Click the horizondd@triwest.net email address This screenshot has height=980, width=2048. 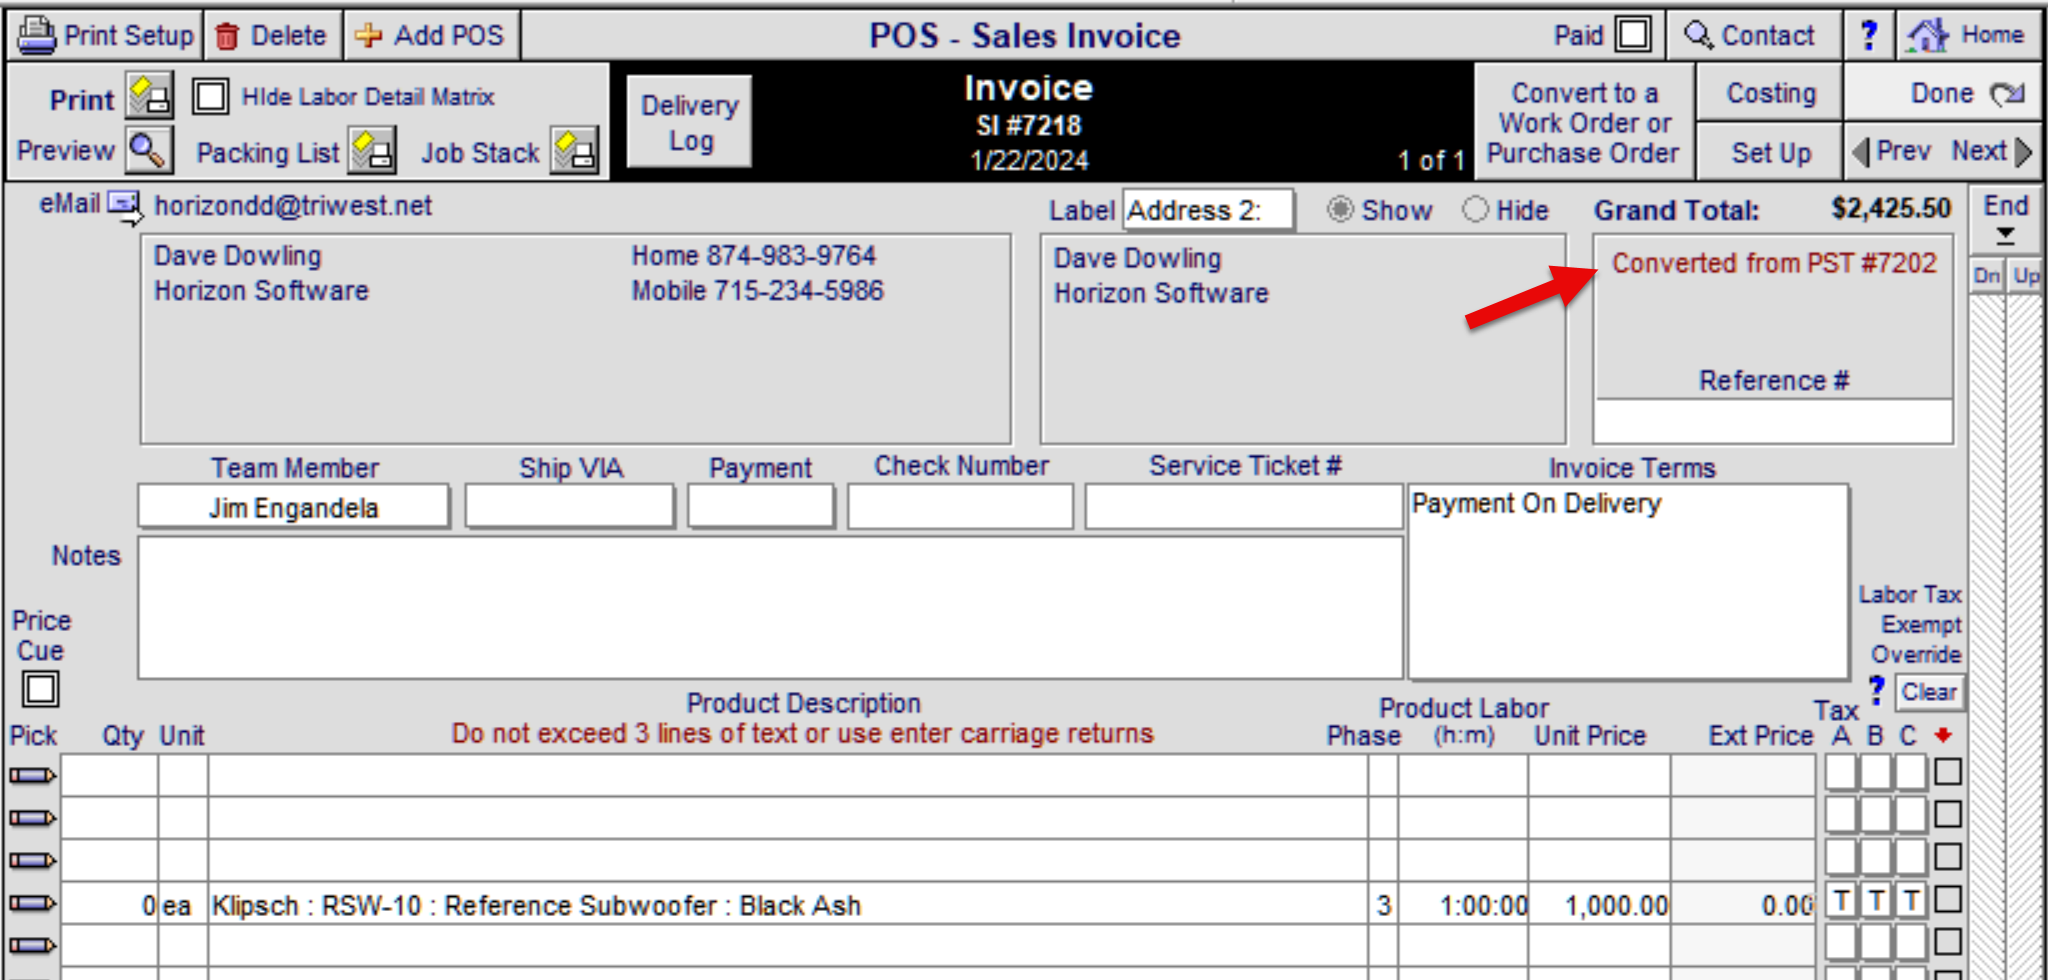293,206
